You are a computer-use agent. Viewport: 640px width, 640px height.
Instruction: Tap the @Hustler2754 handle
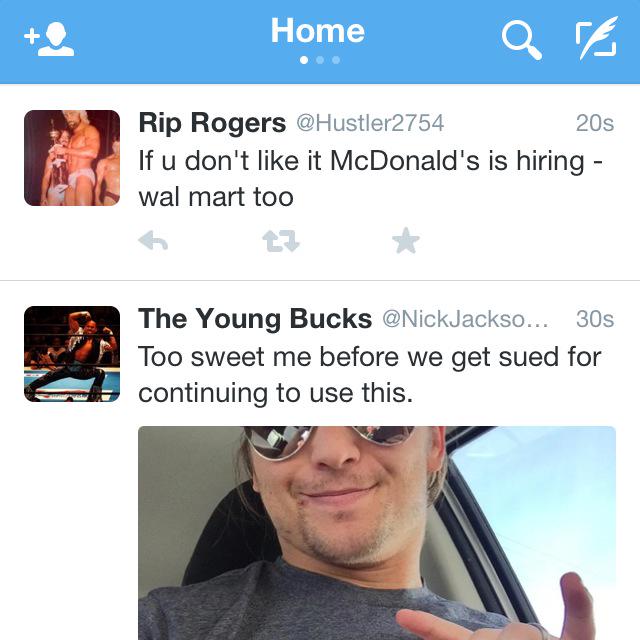click(x=369, y=123)
